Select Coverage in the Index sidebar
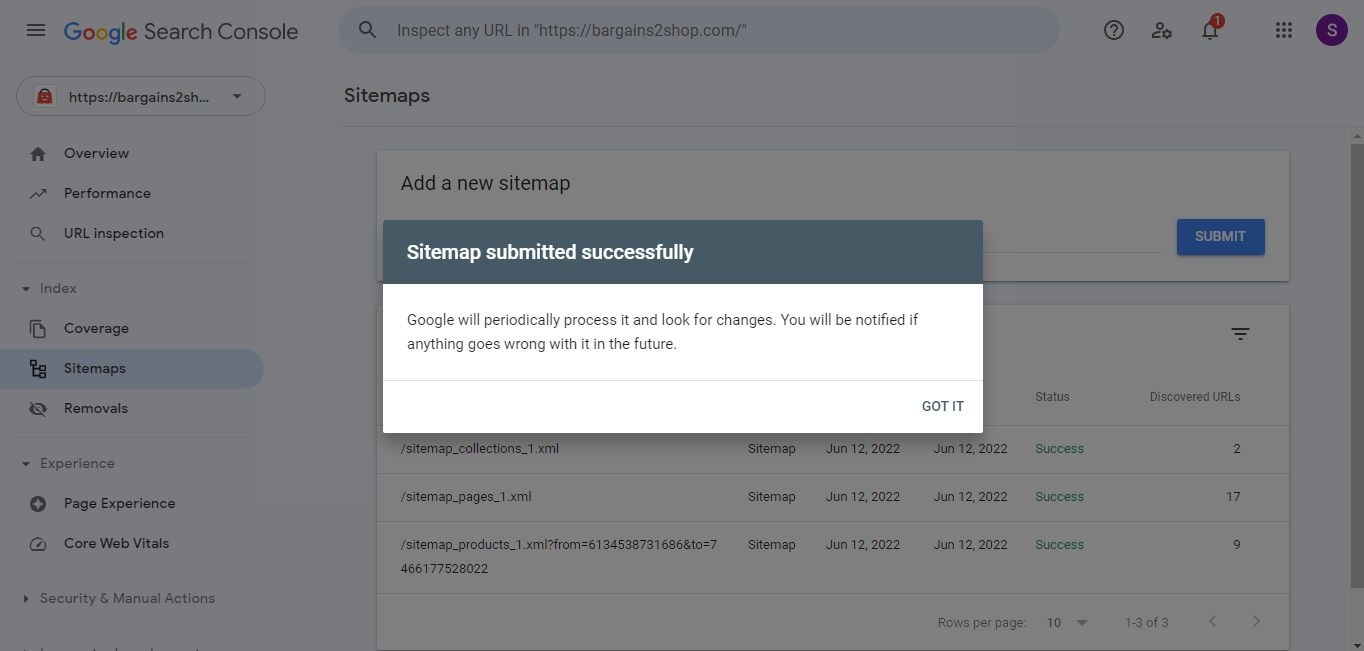1364x651 pixels. (95, 328)
